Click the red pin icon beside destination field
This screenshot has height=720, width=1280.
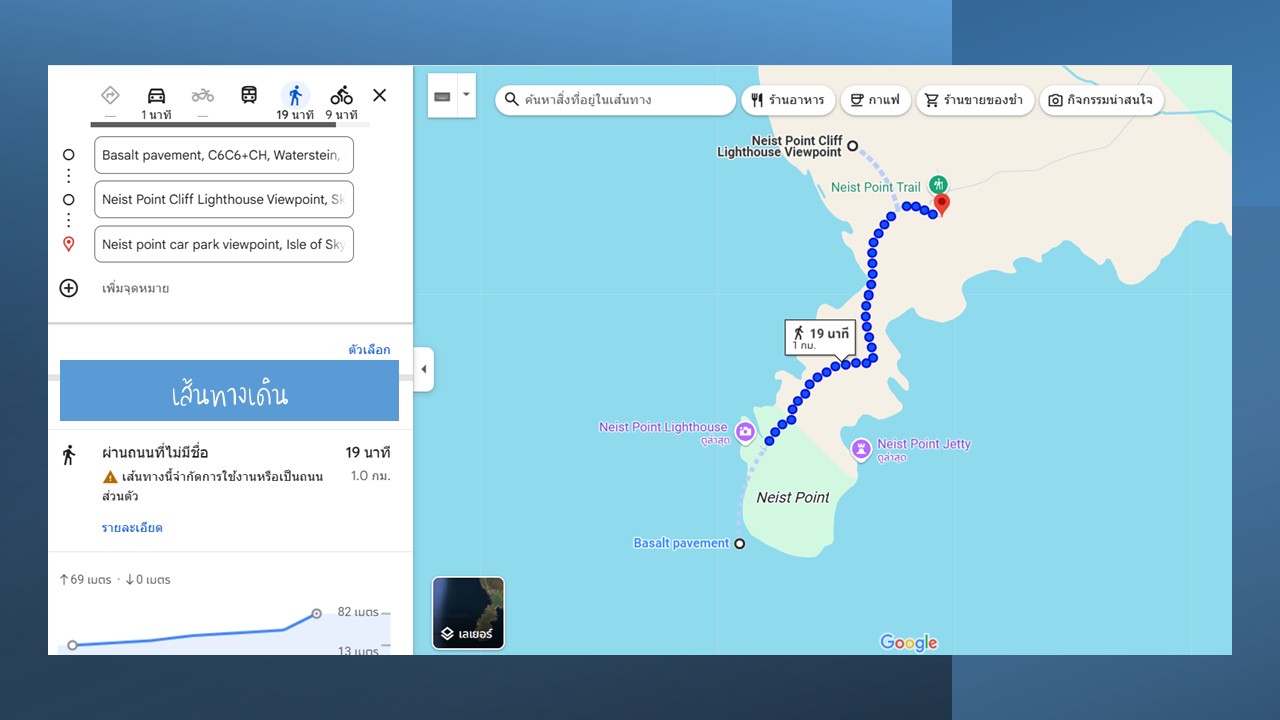click(69, 244)
